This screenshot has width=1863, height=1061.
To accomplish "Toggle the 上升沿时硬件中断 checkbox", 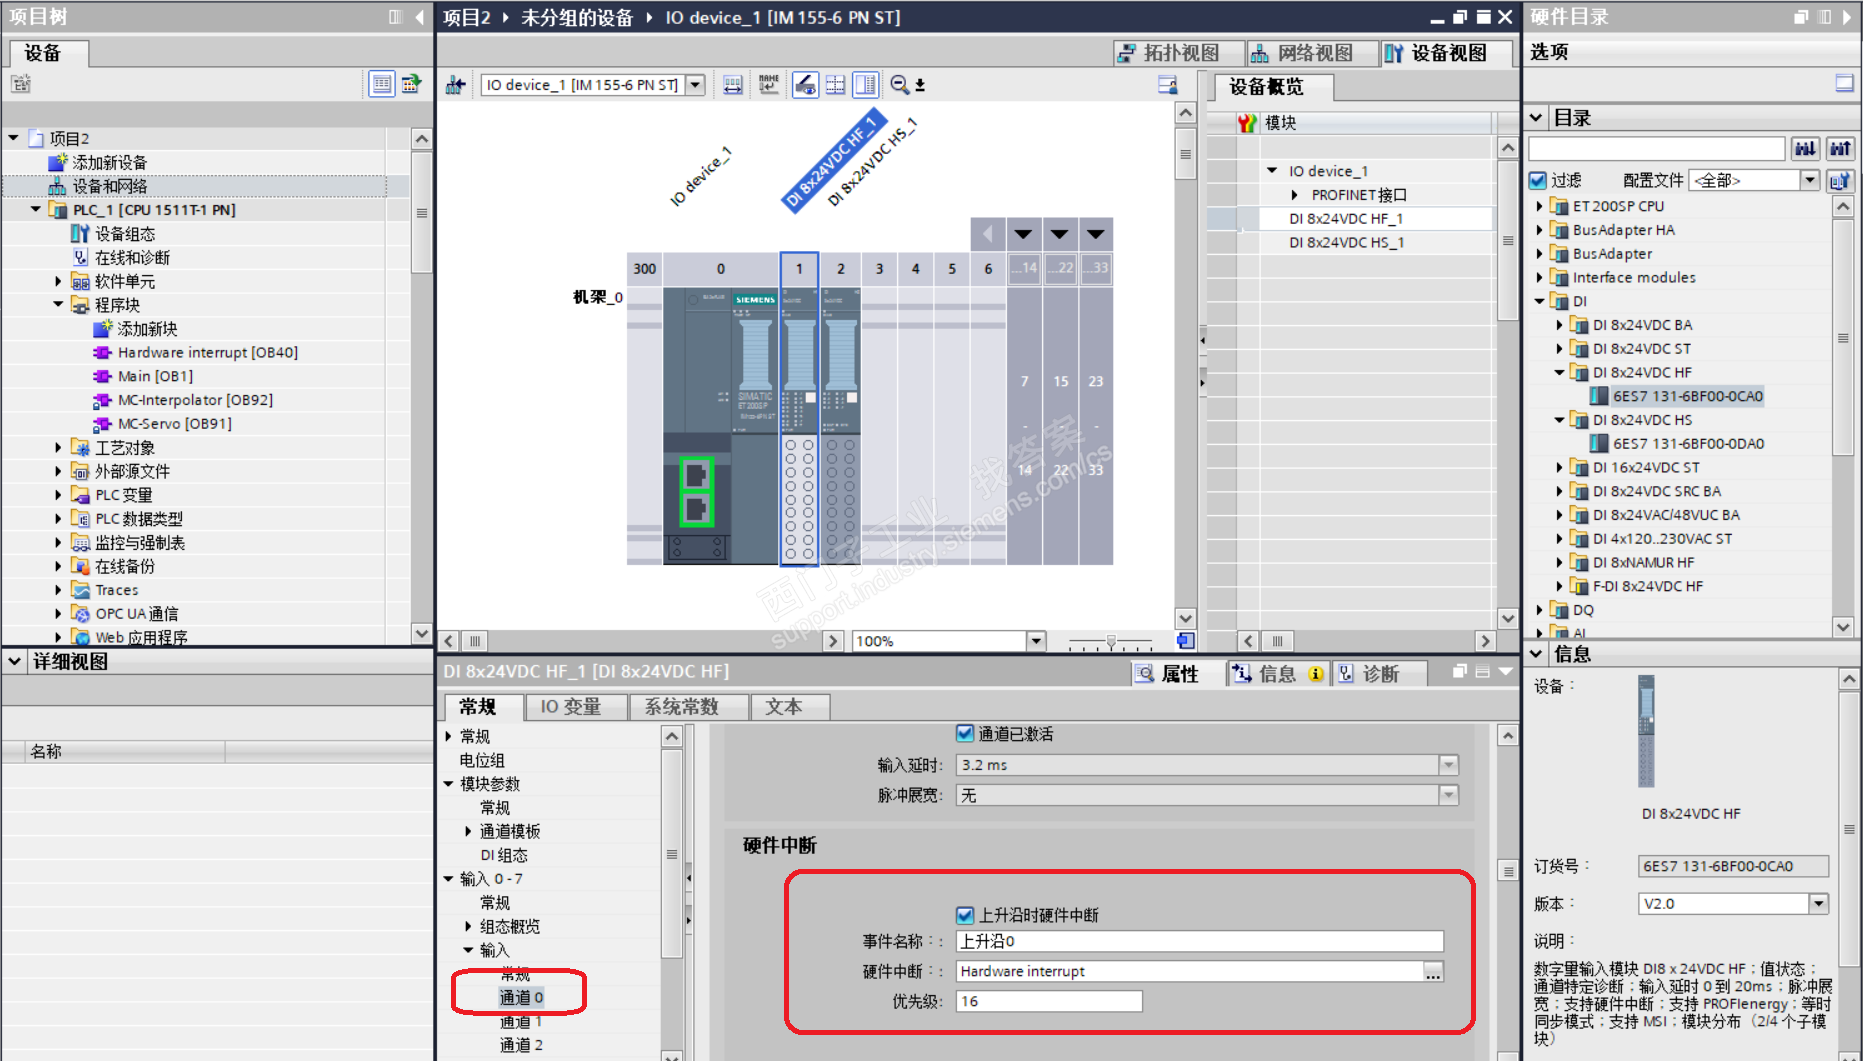I will [965, 915].
